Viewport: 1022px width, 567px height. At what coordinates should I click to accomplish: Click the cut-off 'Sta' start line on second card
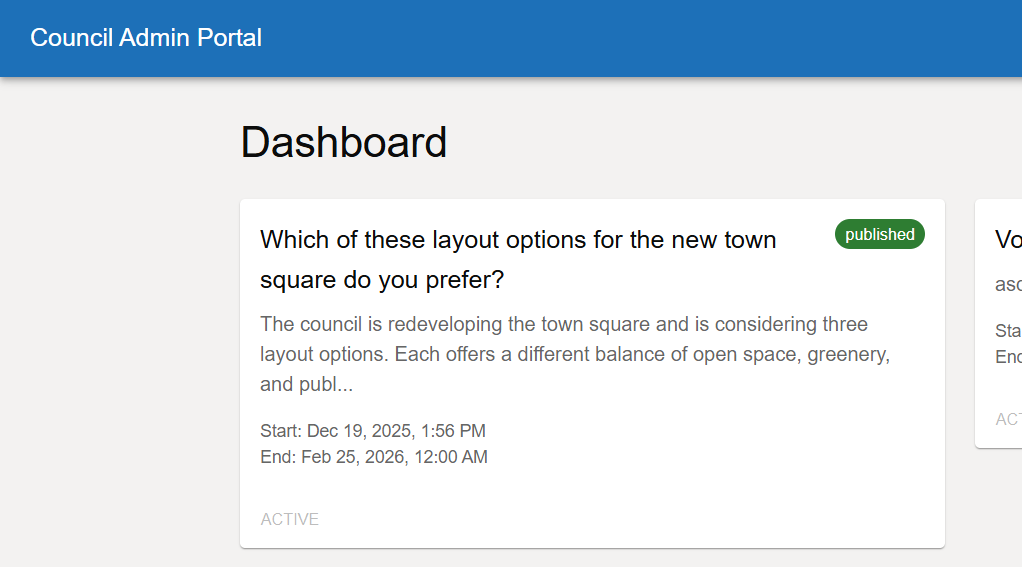1007,331
